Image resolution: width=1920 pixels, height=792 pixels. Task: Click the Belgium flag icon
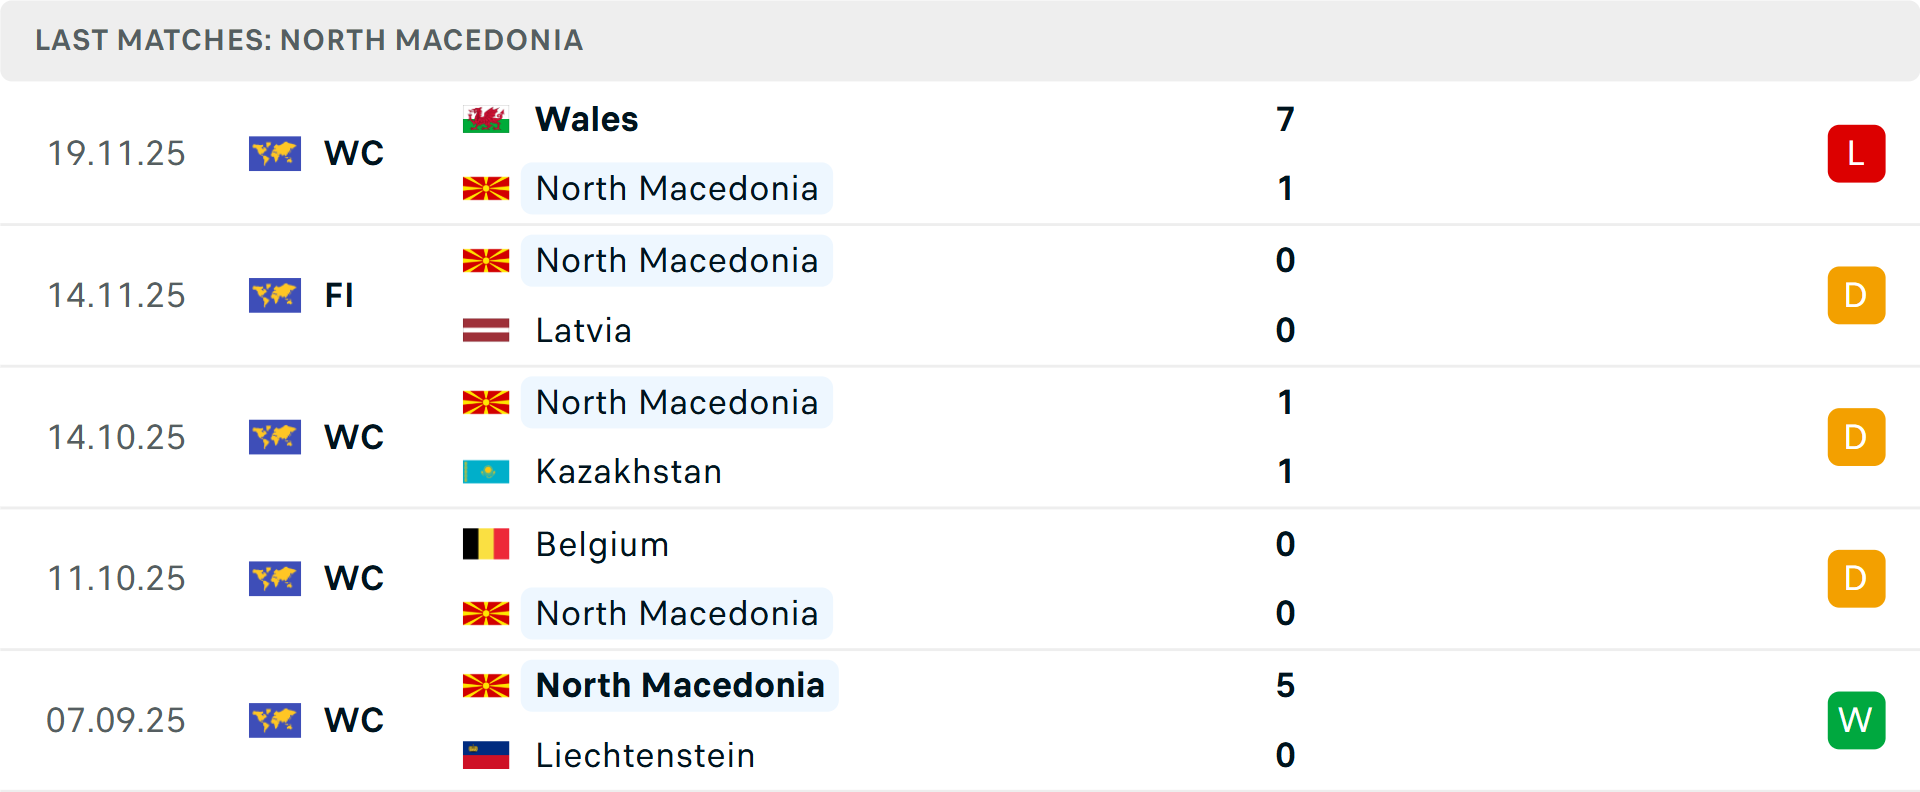coord(487,544)
